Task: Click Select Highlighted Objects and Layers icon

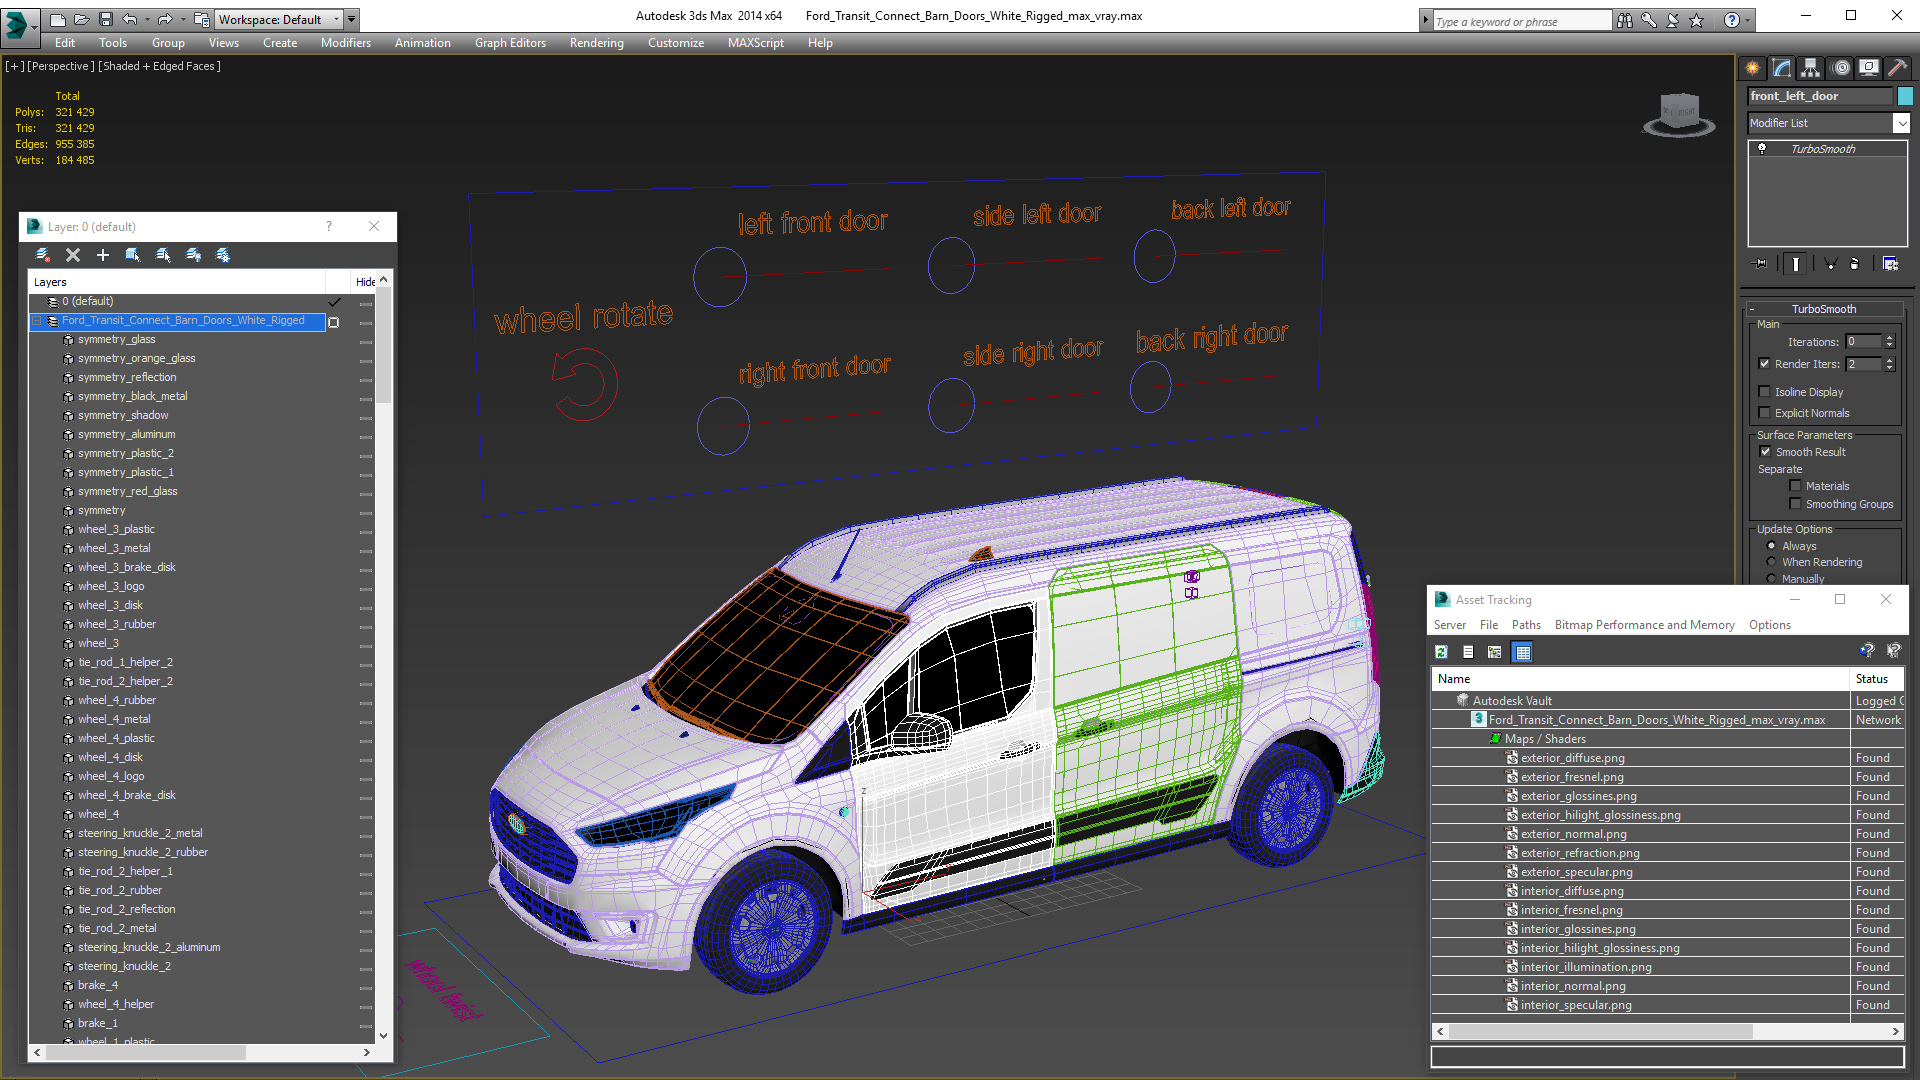Action: pos(133,255)
